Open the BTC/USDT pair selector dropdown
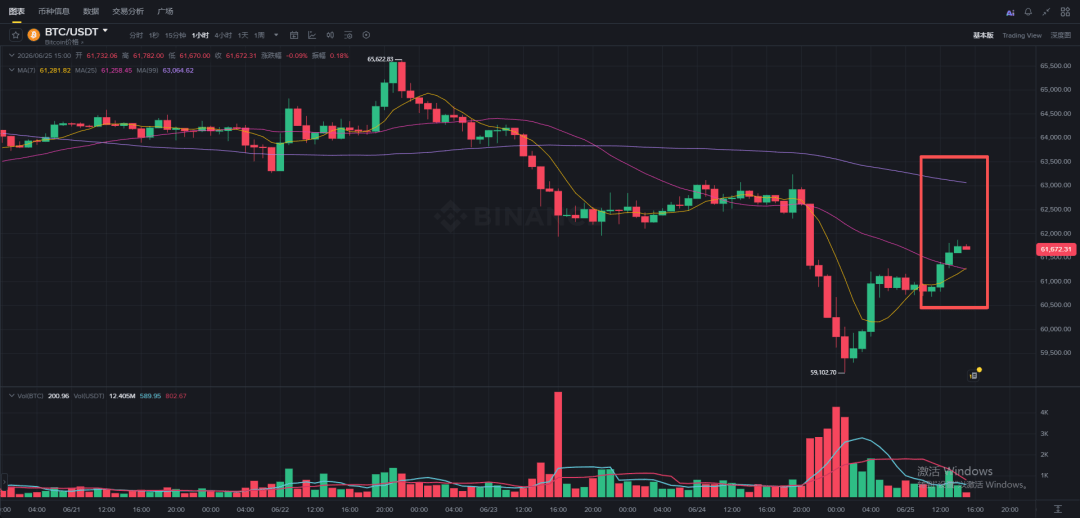1080x518 pixels. pyautogui.click(x=105, y=31)
